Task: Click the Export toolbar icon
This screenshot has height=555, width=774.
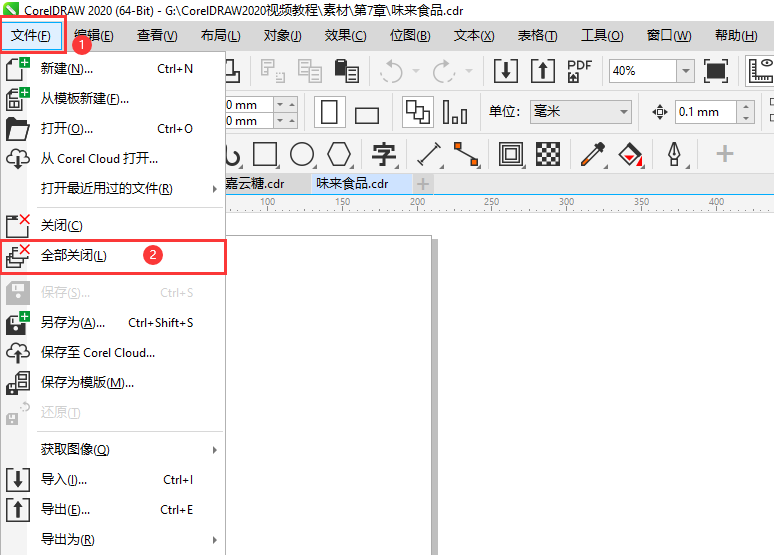Action: [x=543, y=71]
